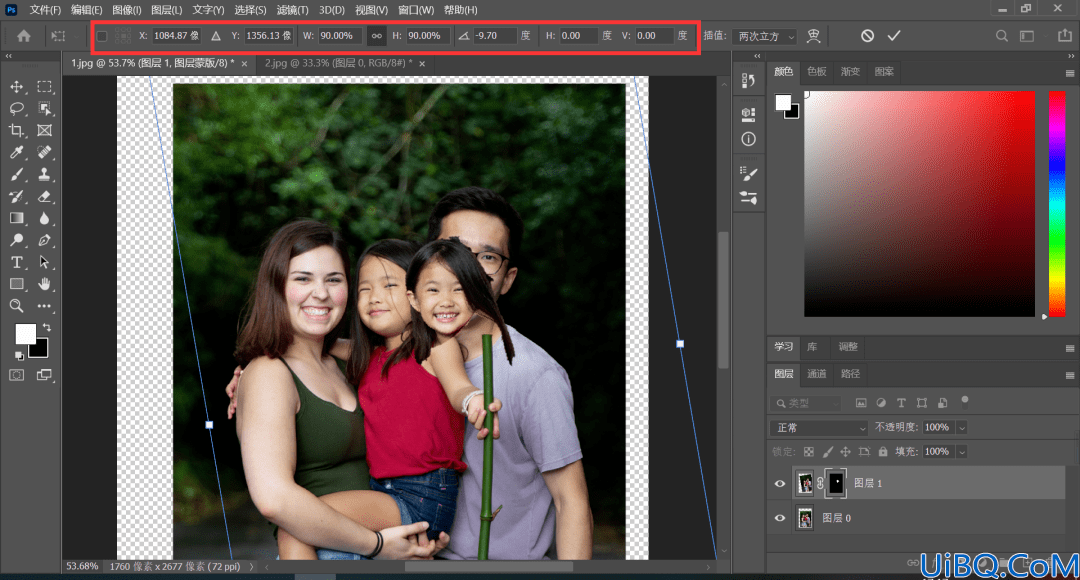The height and width of the screenshot is (580, 1080).
Task: Select the Hand tool
Action: pyautogui.click(x=44, y=284)
